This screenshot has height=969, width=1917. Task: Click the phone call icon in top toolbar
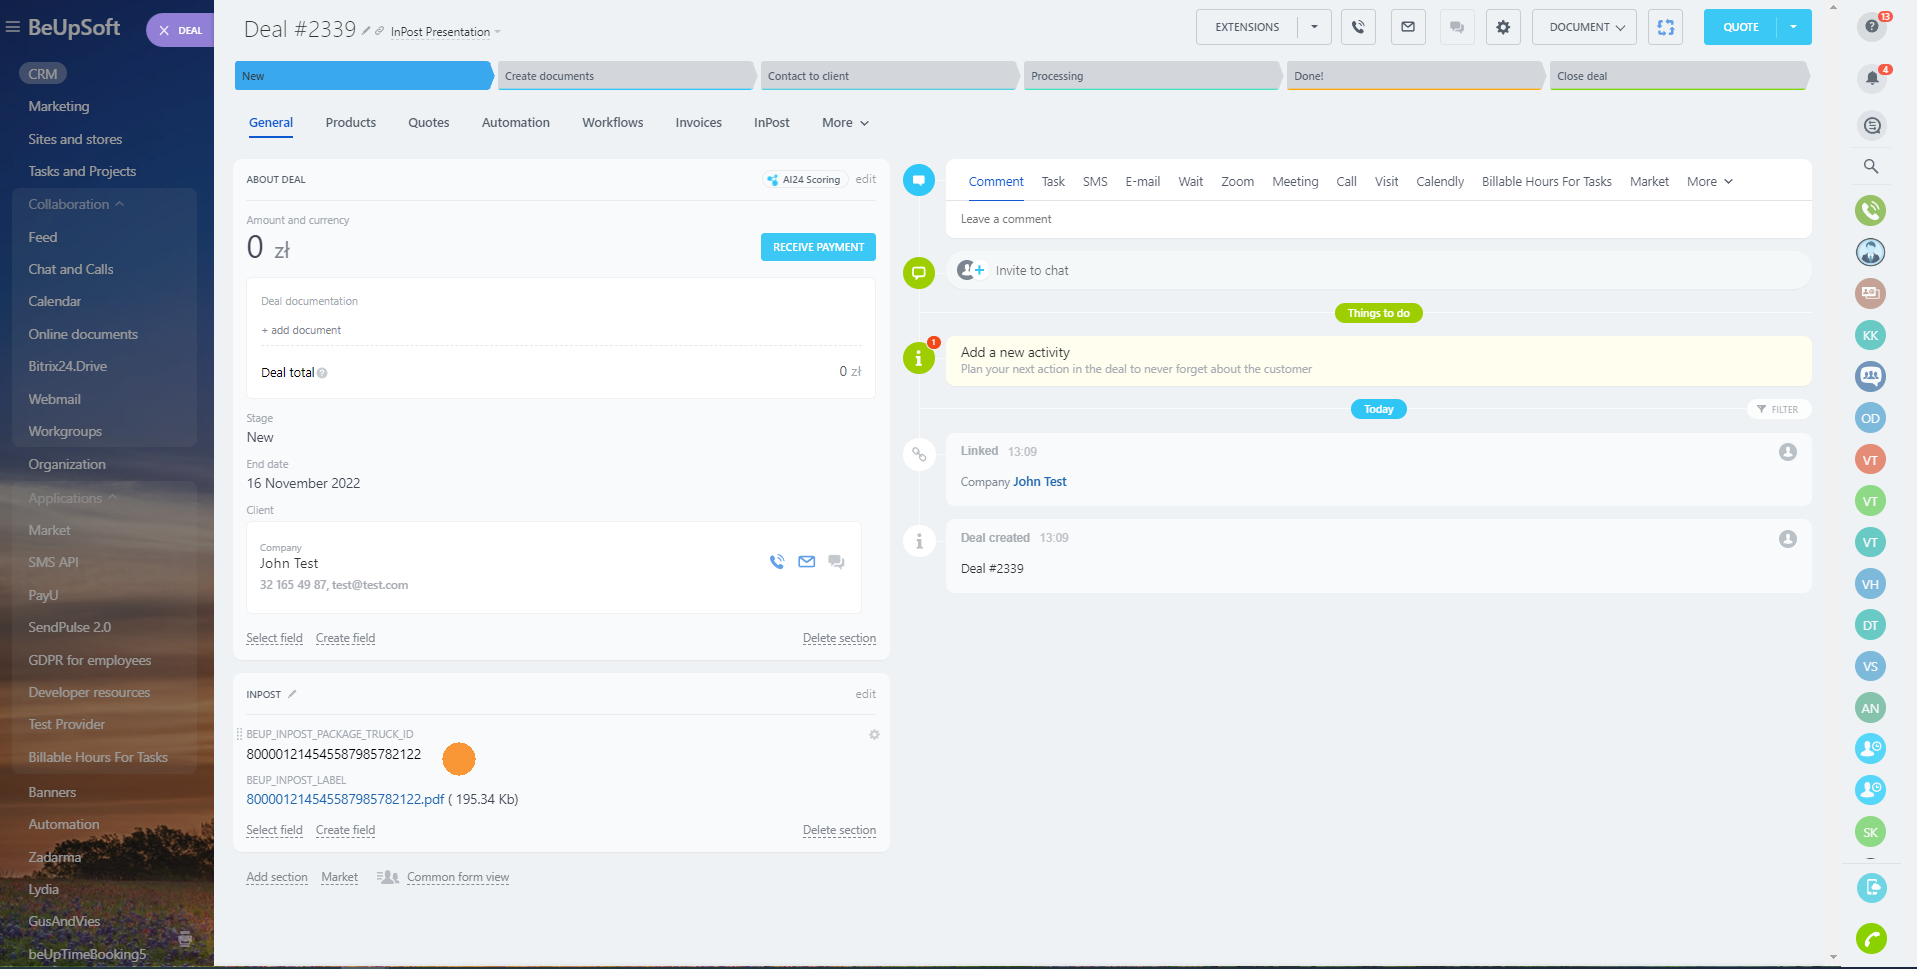coord(1358,27)
